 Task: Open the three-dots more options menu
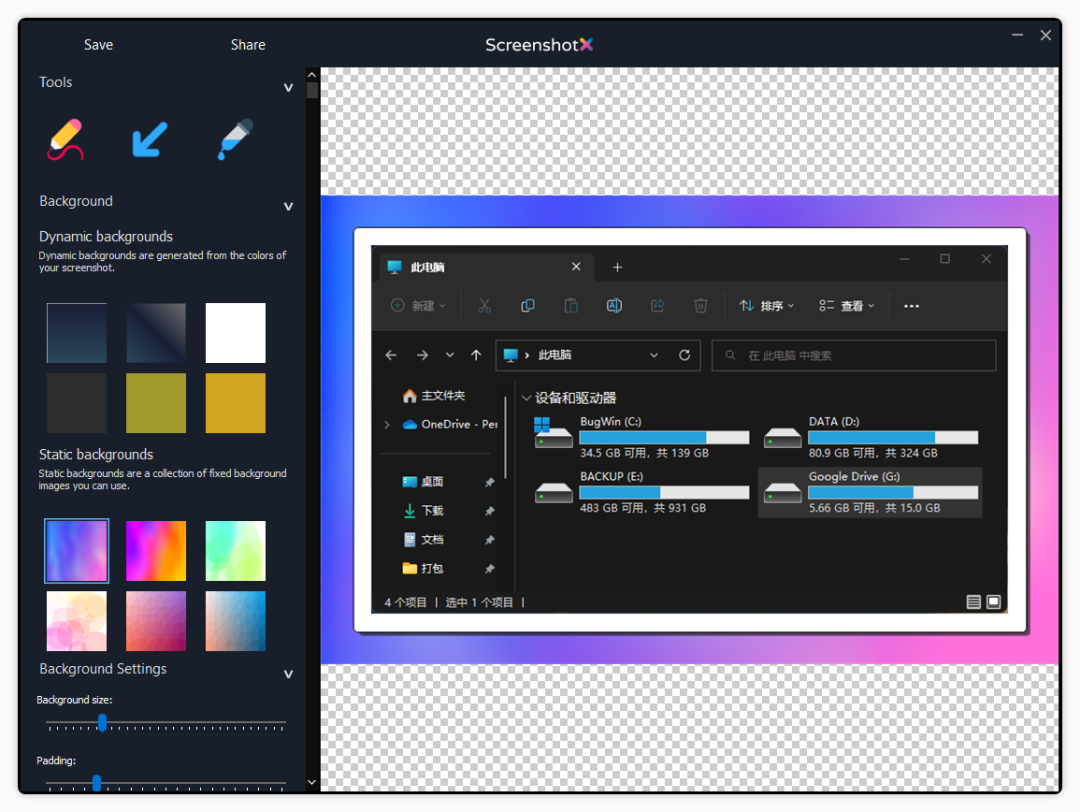tap(911, 306)
